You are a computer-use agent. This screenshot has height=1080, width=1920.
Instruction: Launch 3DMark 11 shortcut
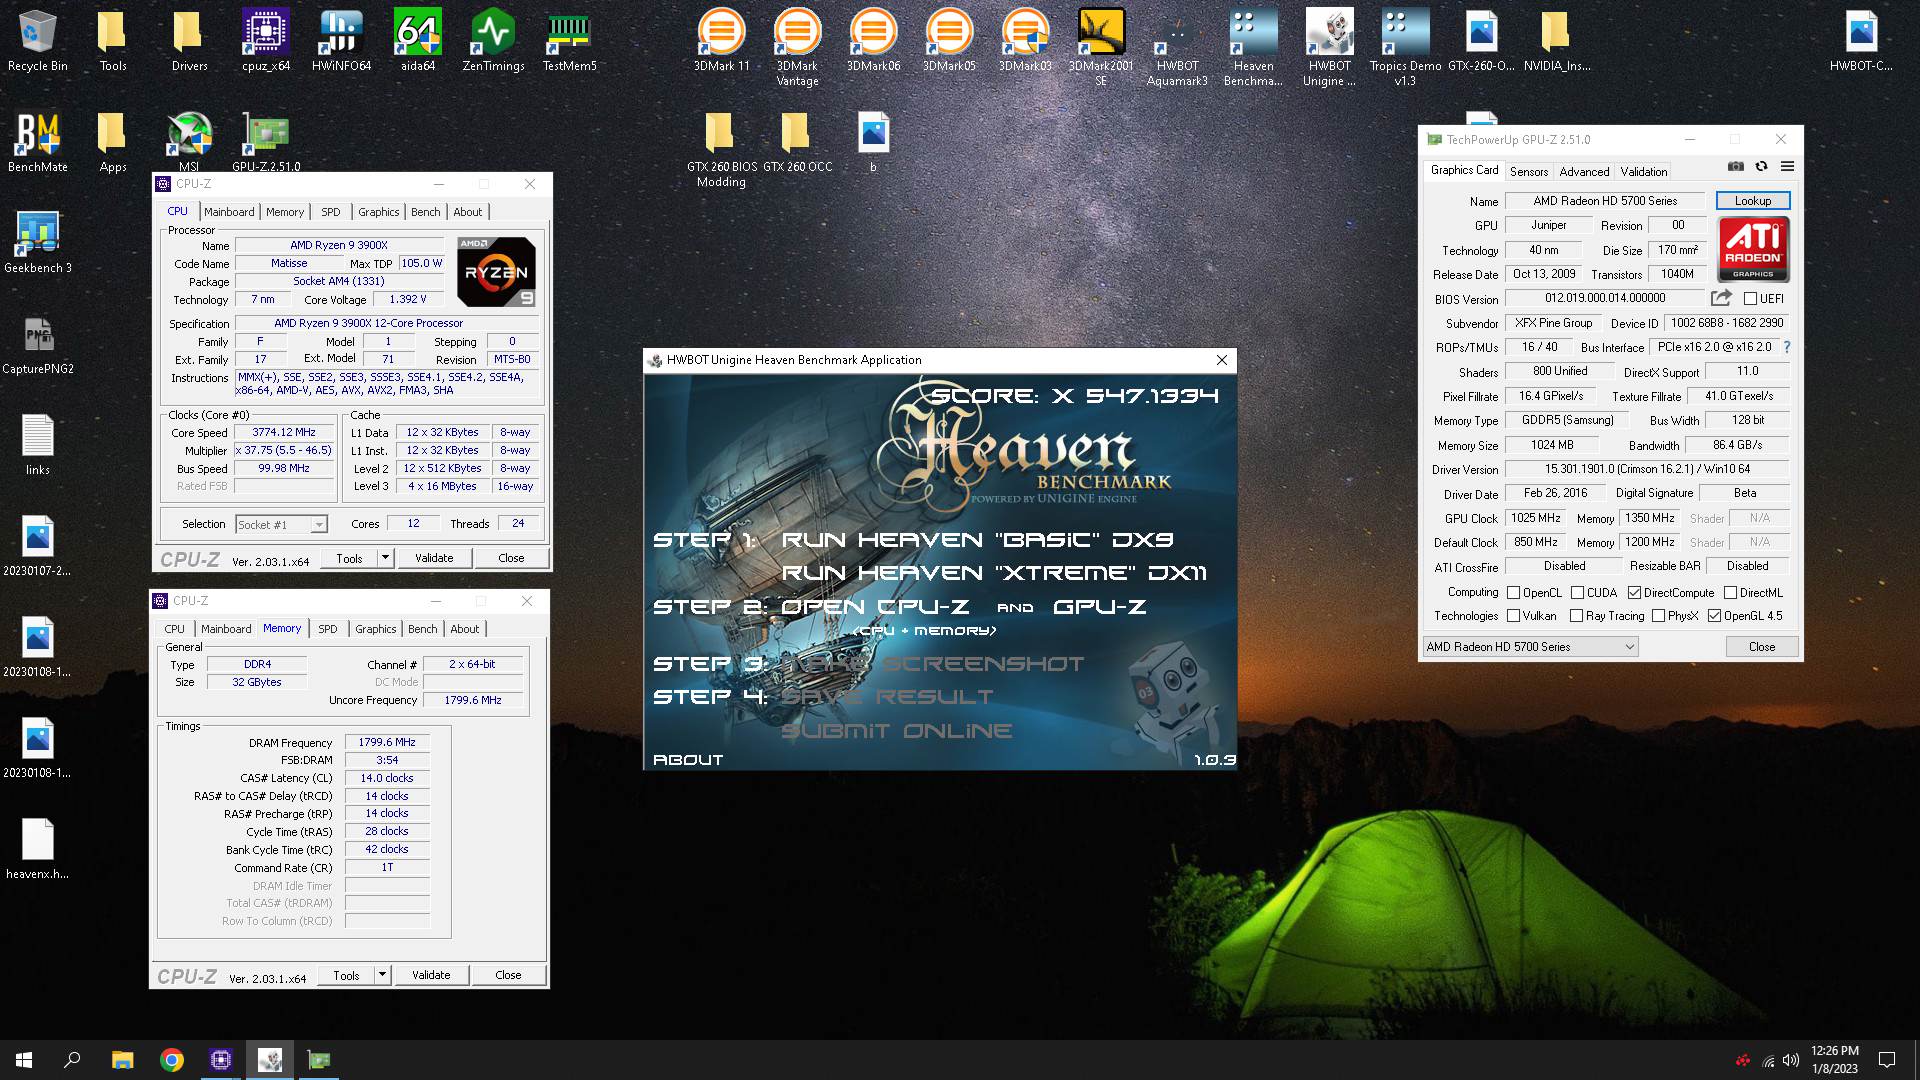coord(721,41)
